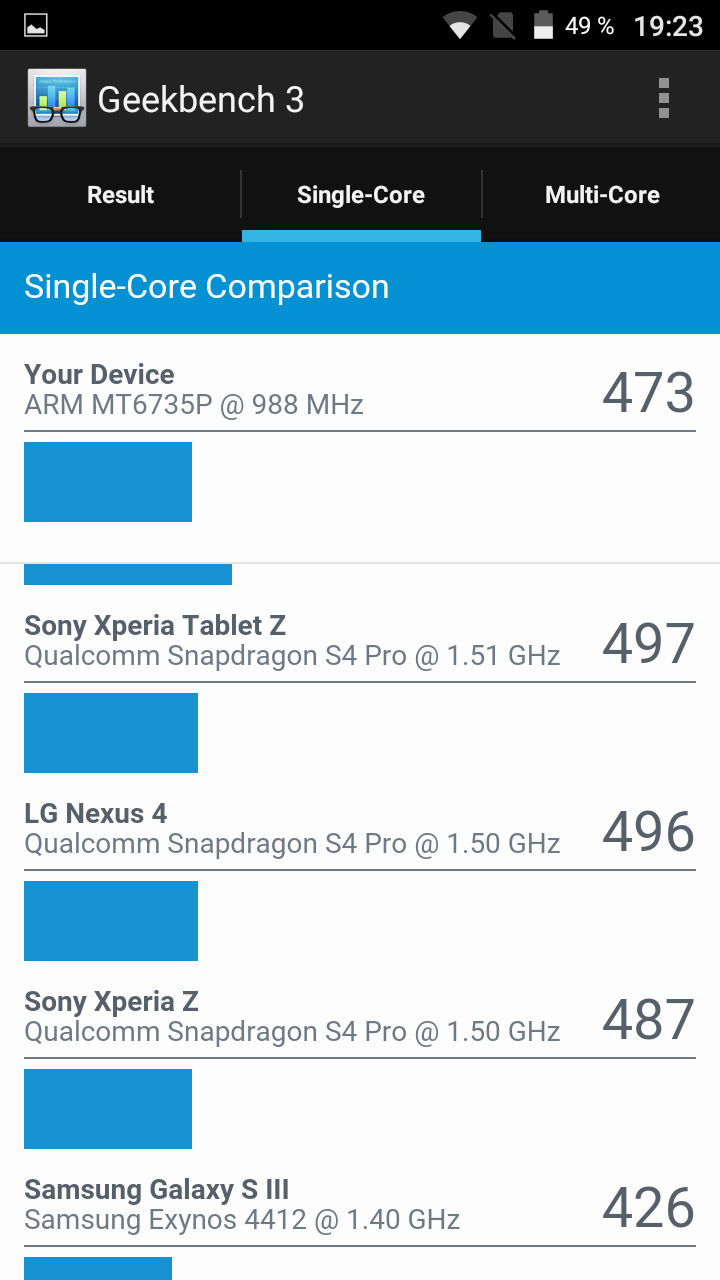Screen dimensions: 720x1280
Task: Tap the 473 score value
Action: (648, 392)
